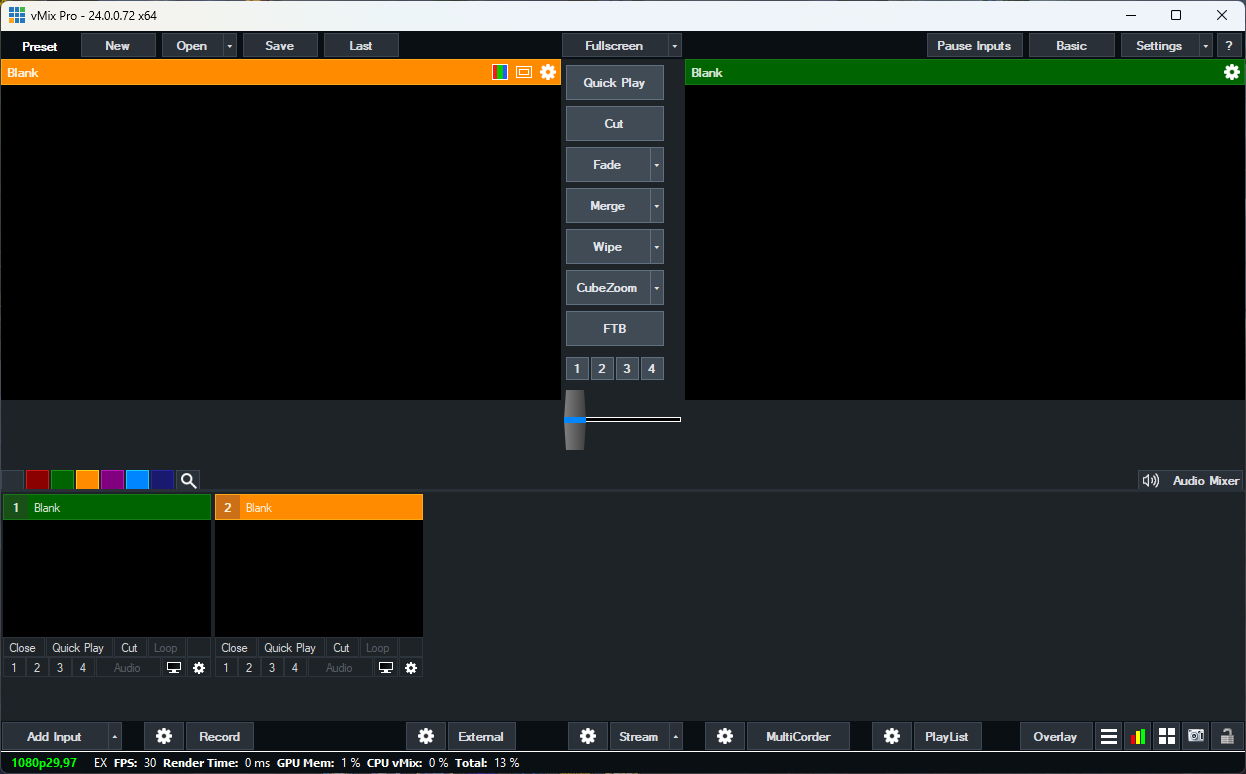Open the Audio Mixer speaker icon
Image resolution: width=1246 pixels, height=774 pixels.
(1150, 480)
